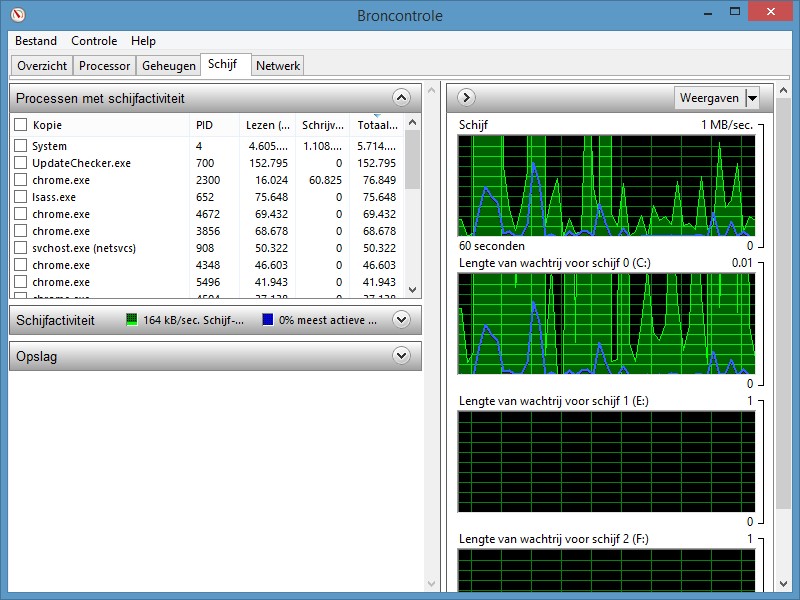Click the '0% meest actieve ...' label
Screen dimensions: 800x600
click(328, 320)
